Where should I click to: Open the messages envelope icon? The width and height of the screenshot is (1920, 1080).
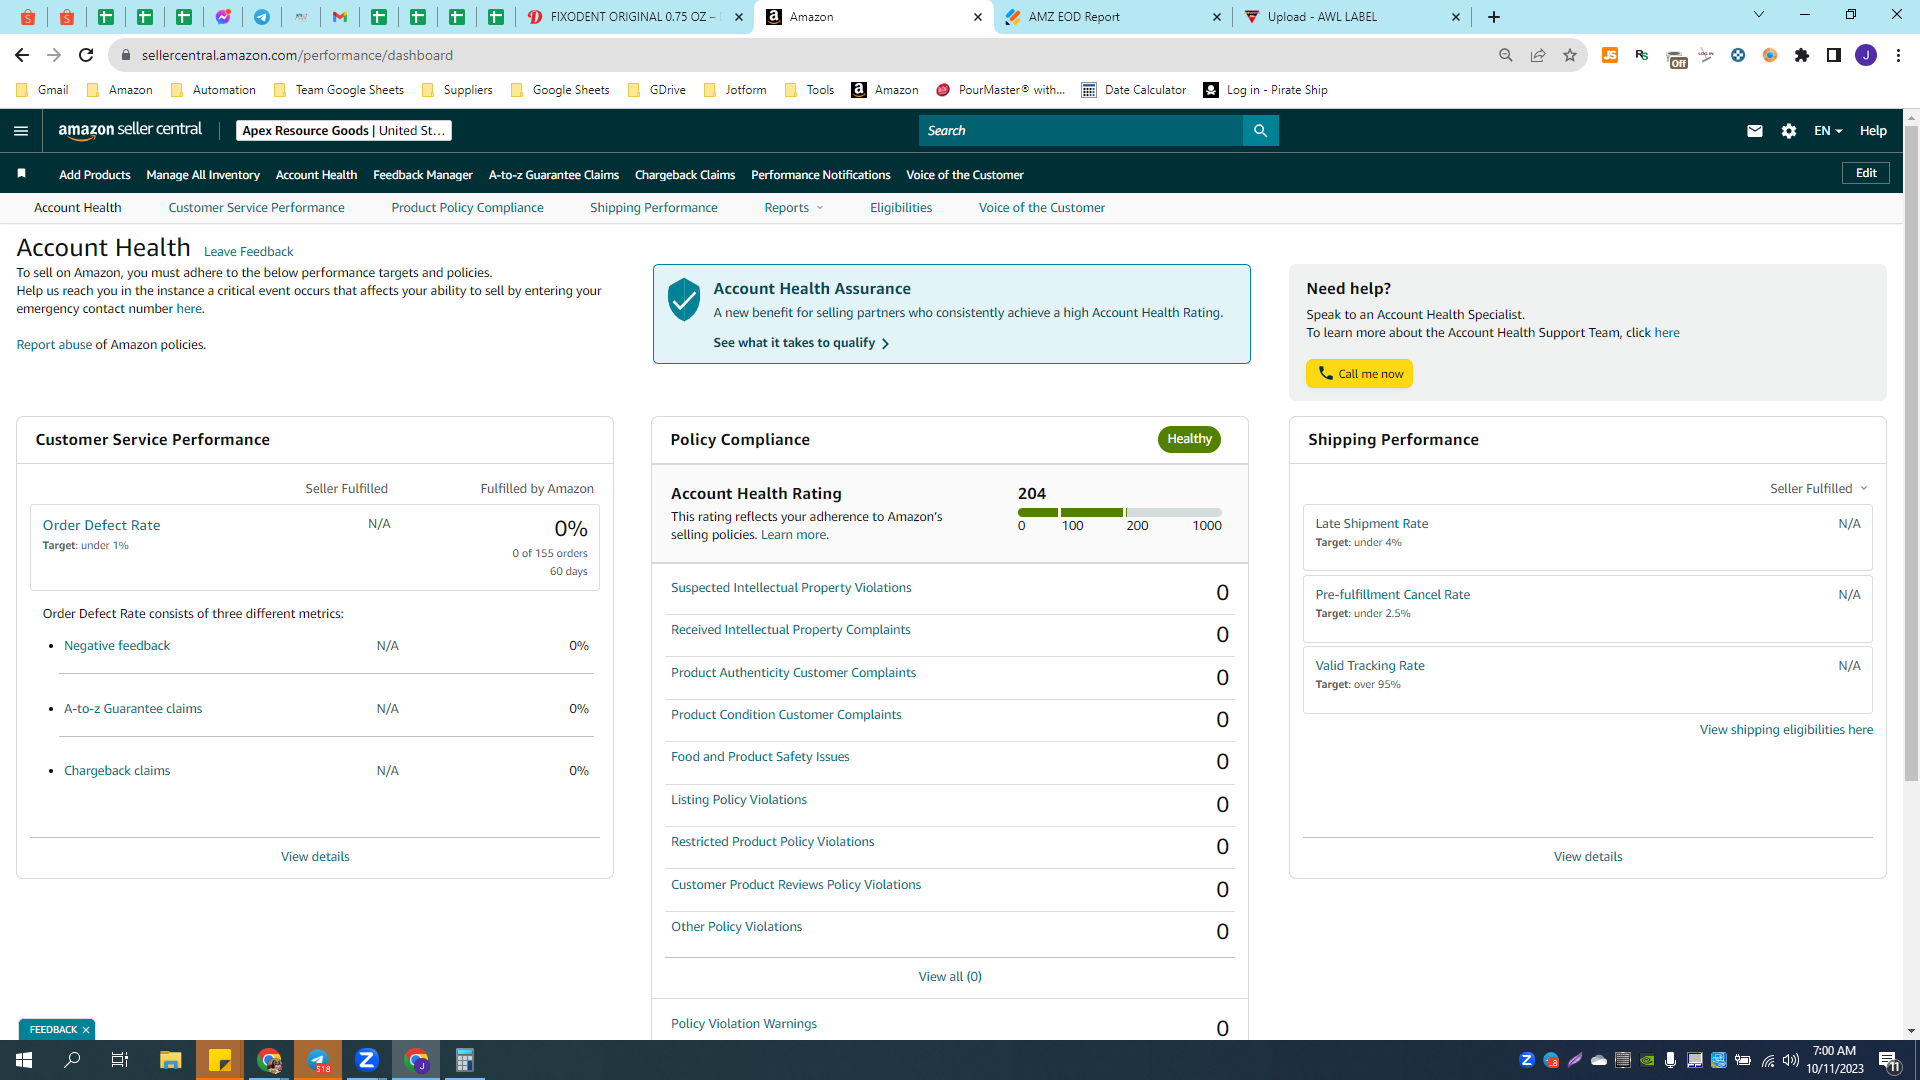[1754, 131]
